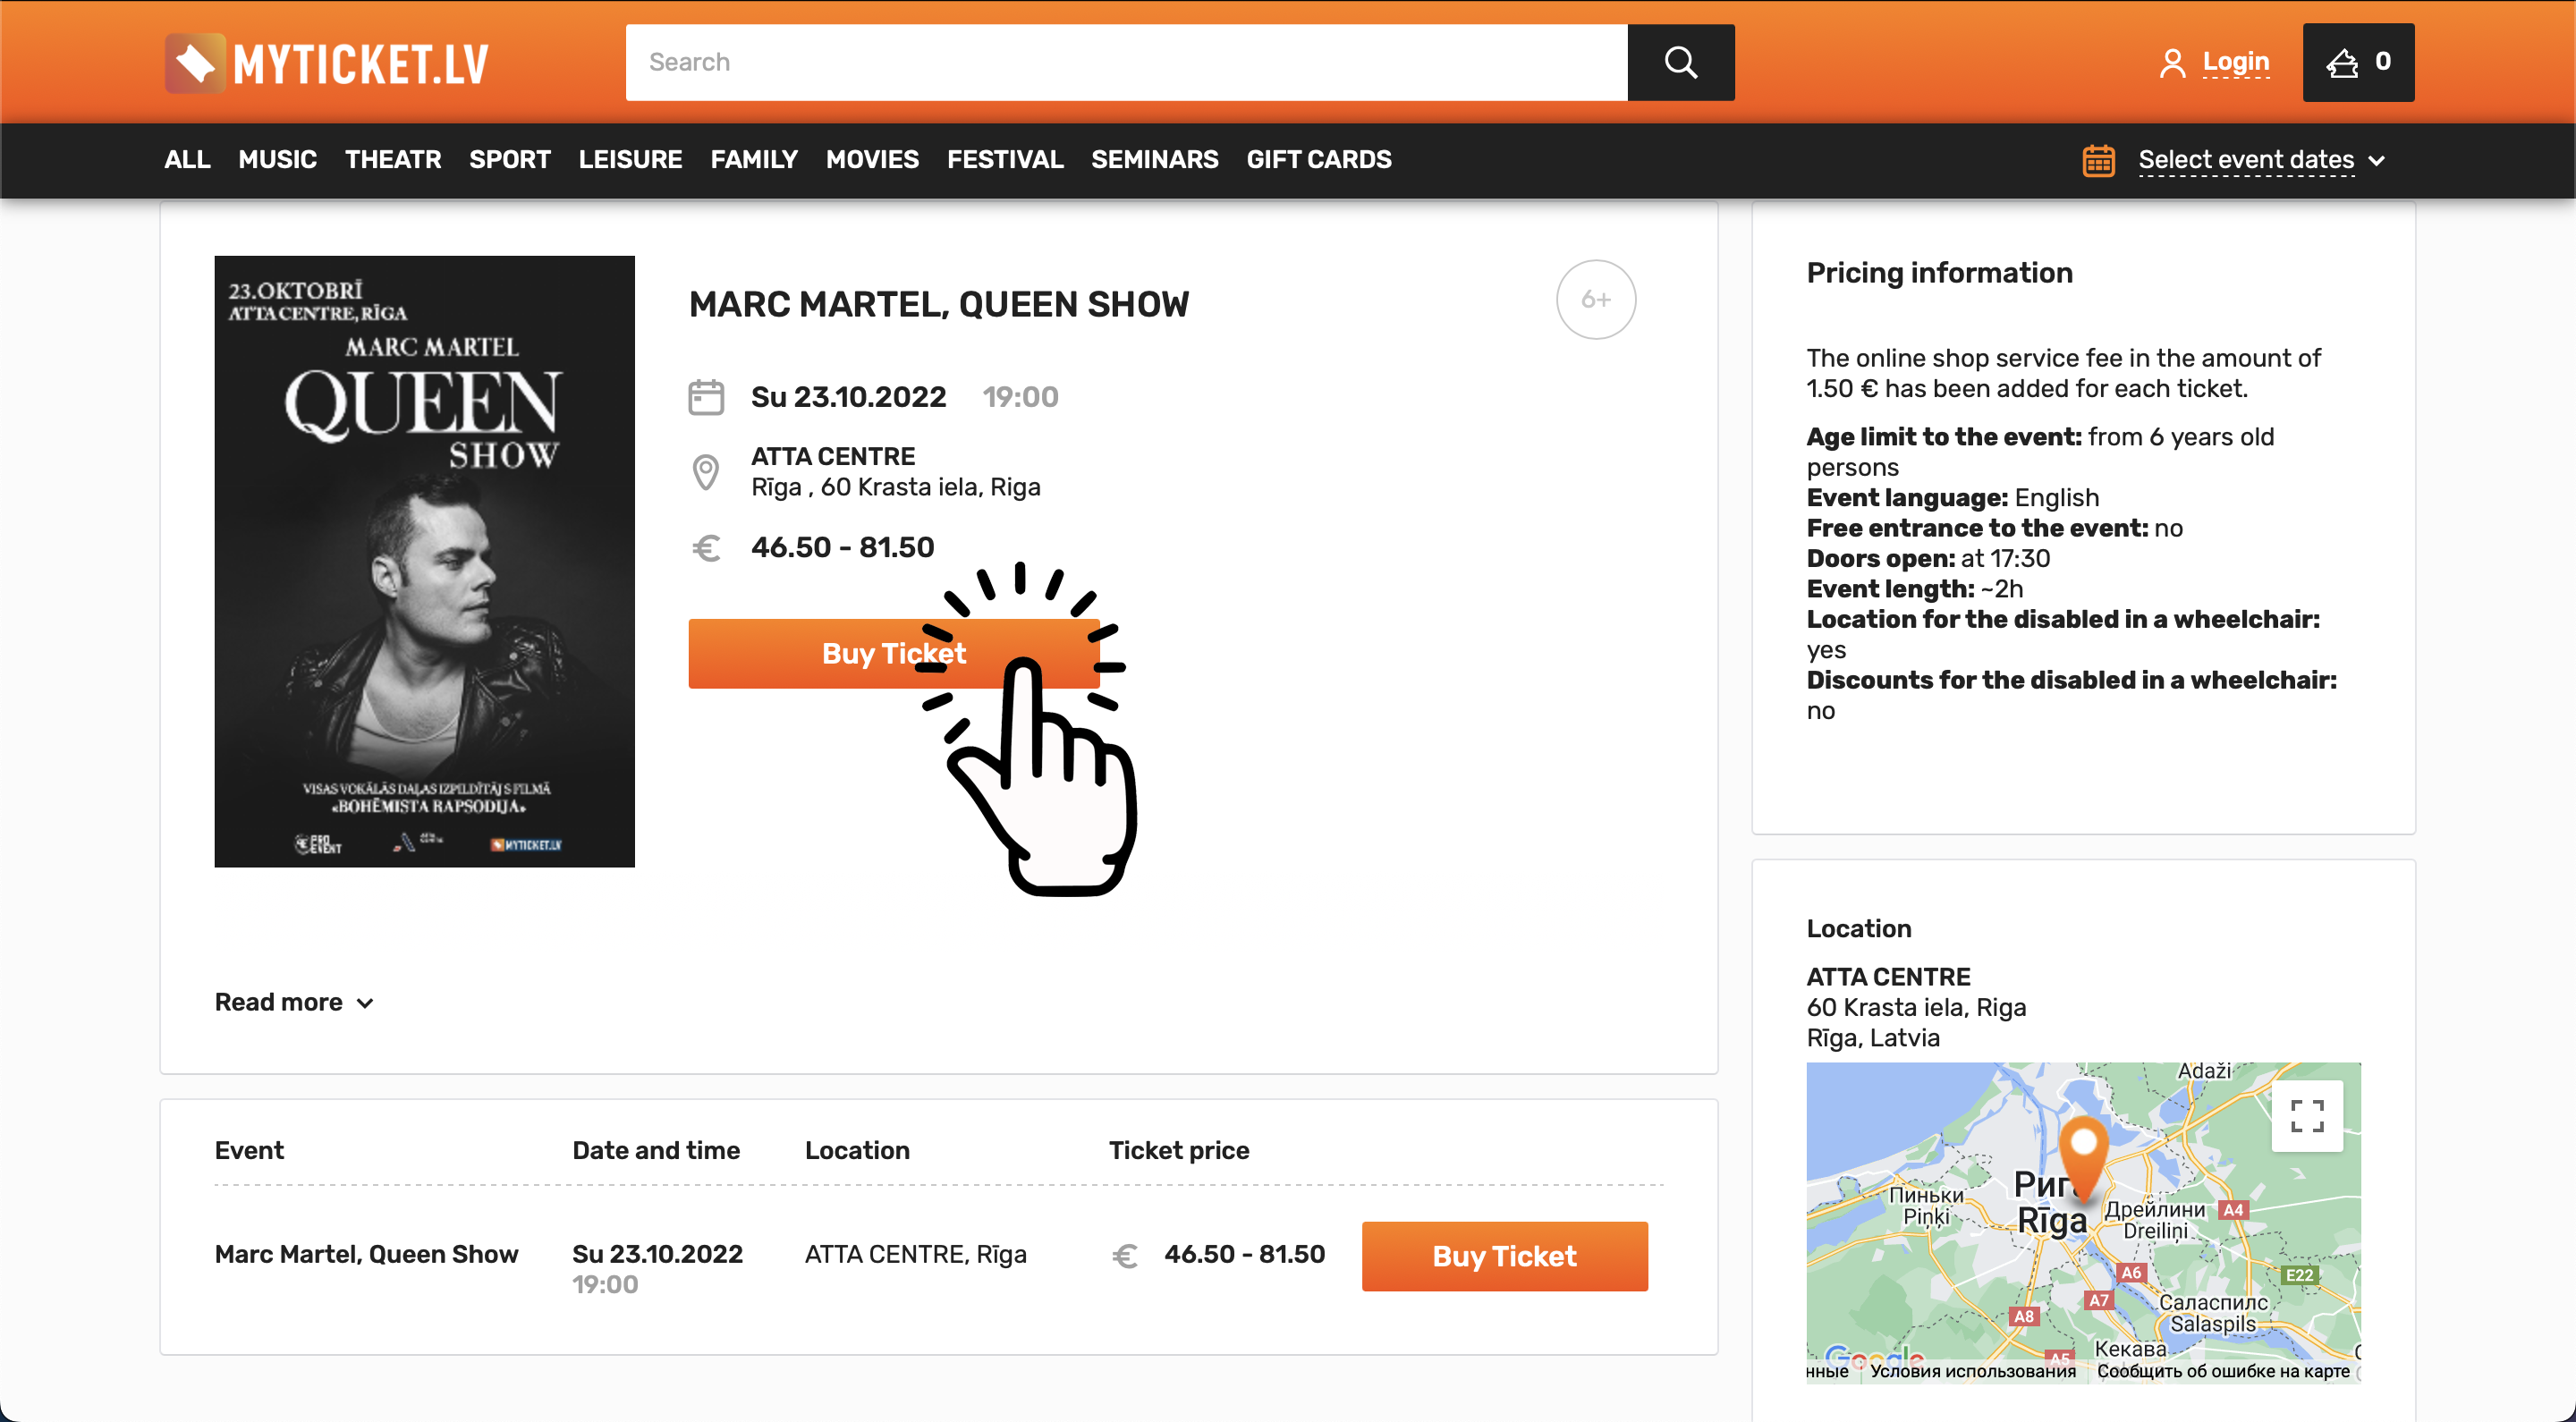Click the euro icon in the ticket table row
This screenshot has height=1422, width=2576.
[1125, 1255]
